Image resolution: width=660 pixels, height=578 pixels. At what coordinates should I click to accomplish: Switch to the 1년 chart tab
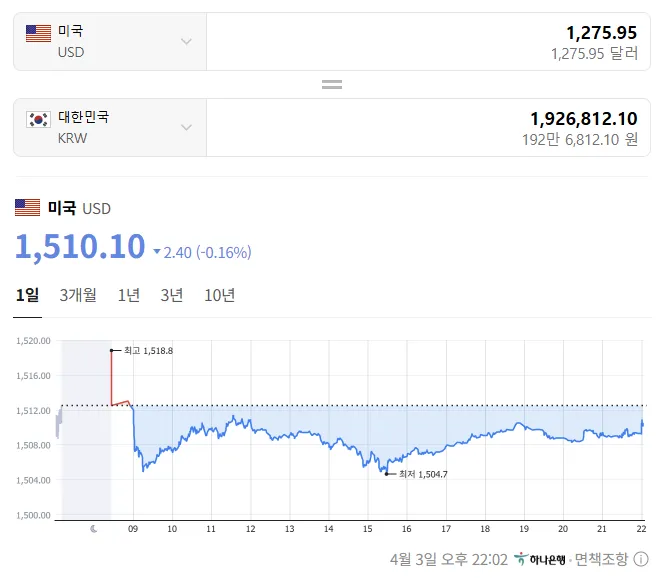click(128, 295)
